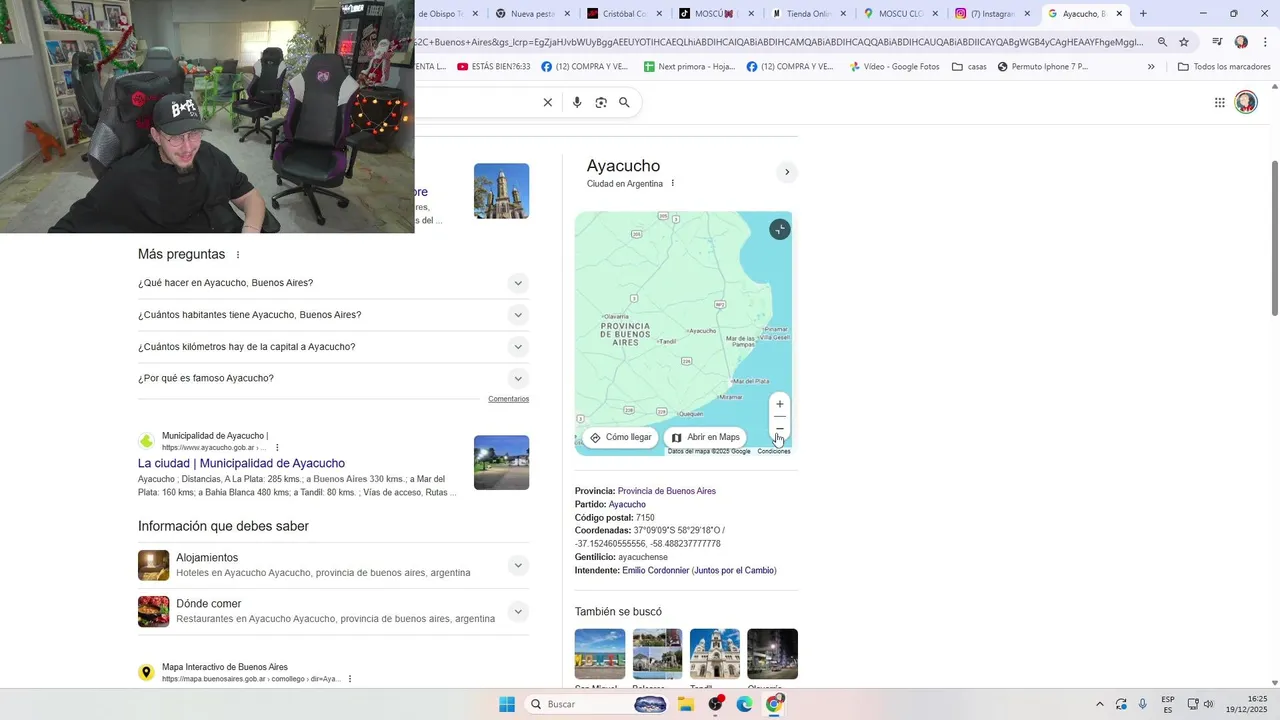Open the ESTÁS BIEN?6:33 bookmark

493,67
